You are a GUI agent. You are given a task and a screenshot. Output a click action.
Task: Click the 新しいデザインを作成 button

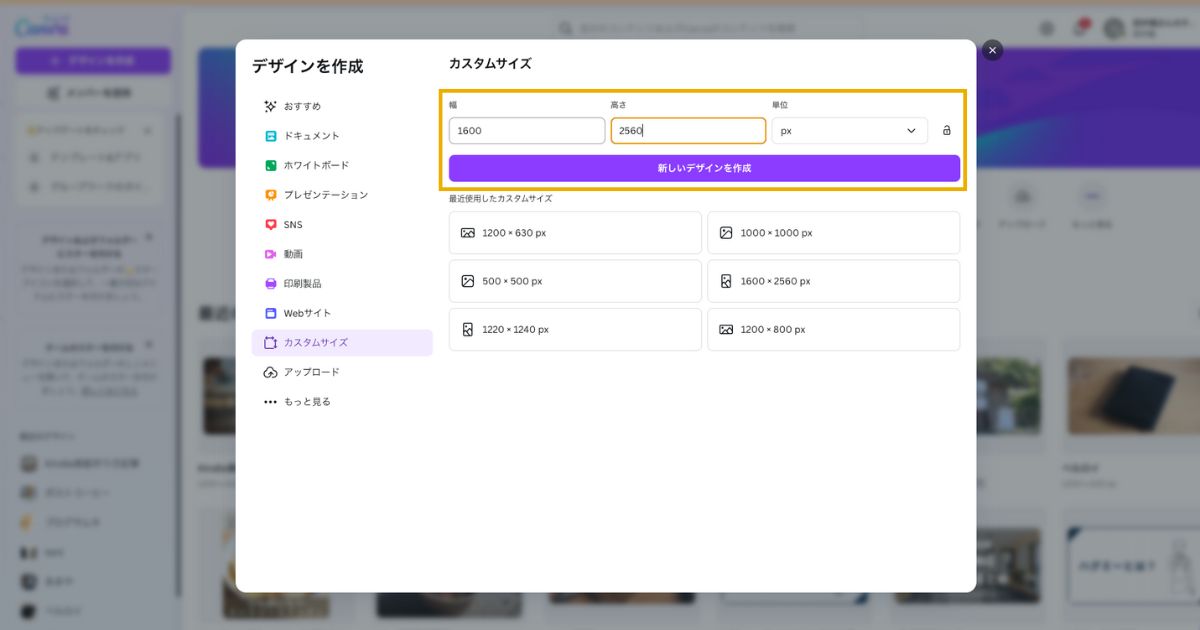pyautogui.click(x=706, y=168)
